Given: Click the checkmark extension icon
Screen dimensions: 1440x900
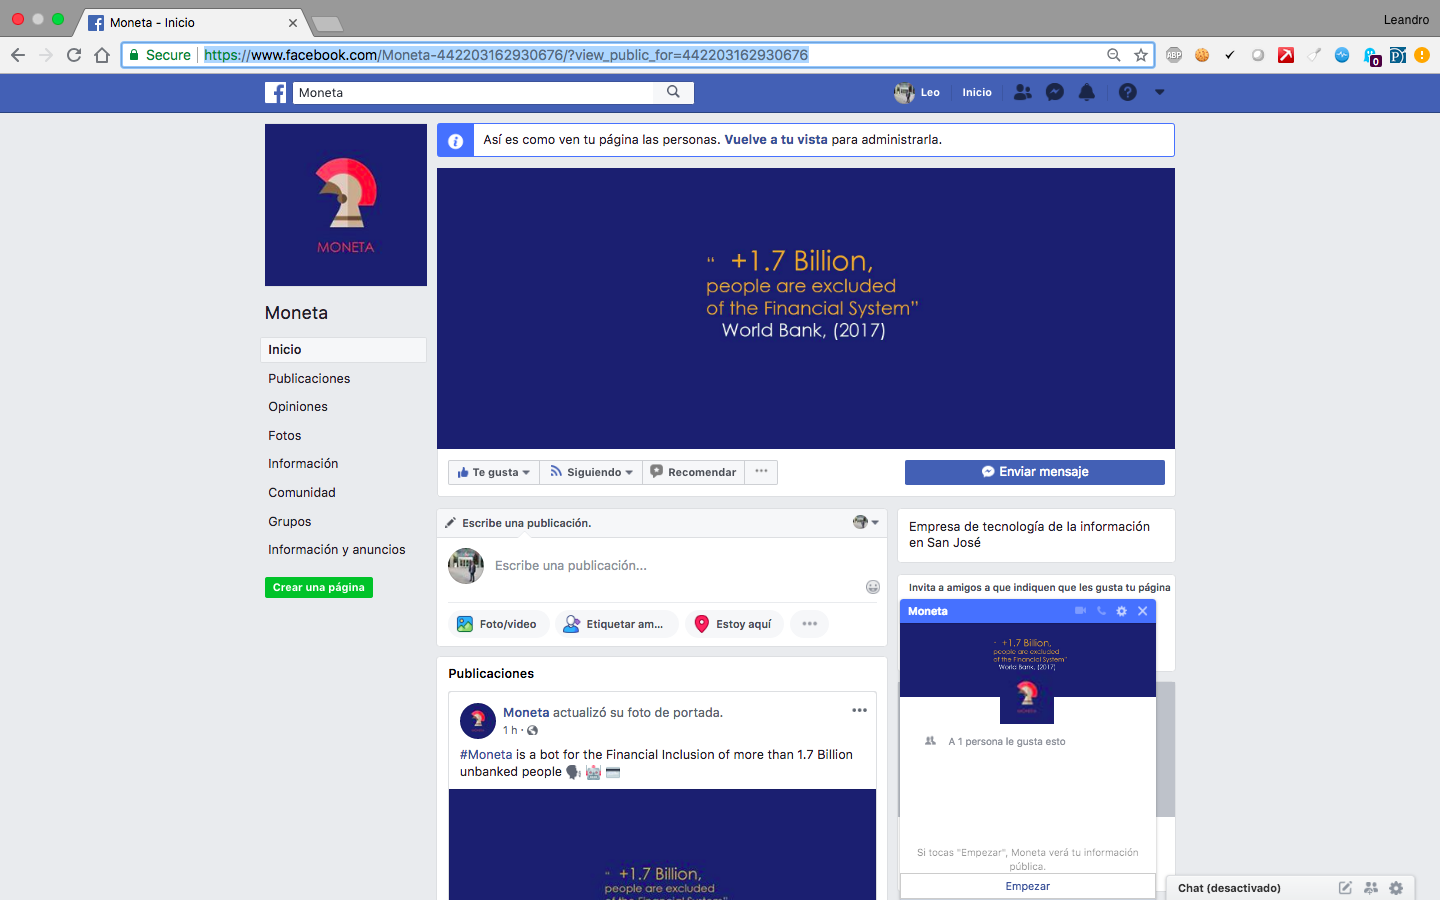Looking at the screenshot, I should (1230, 55).
